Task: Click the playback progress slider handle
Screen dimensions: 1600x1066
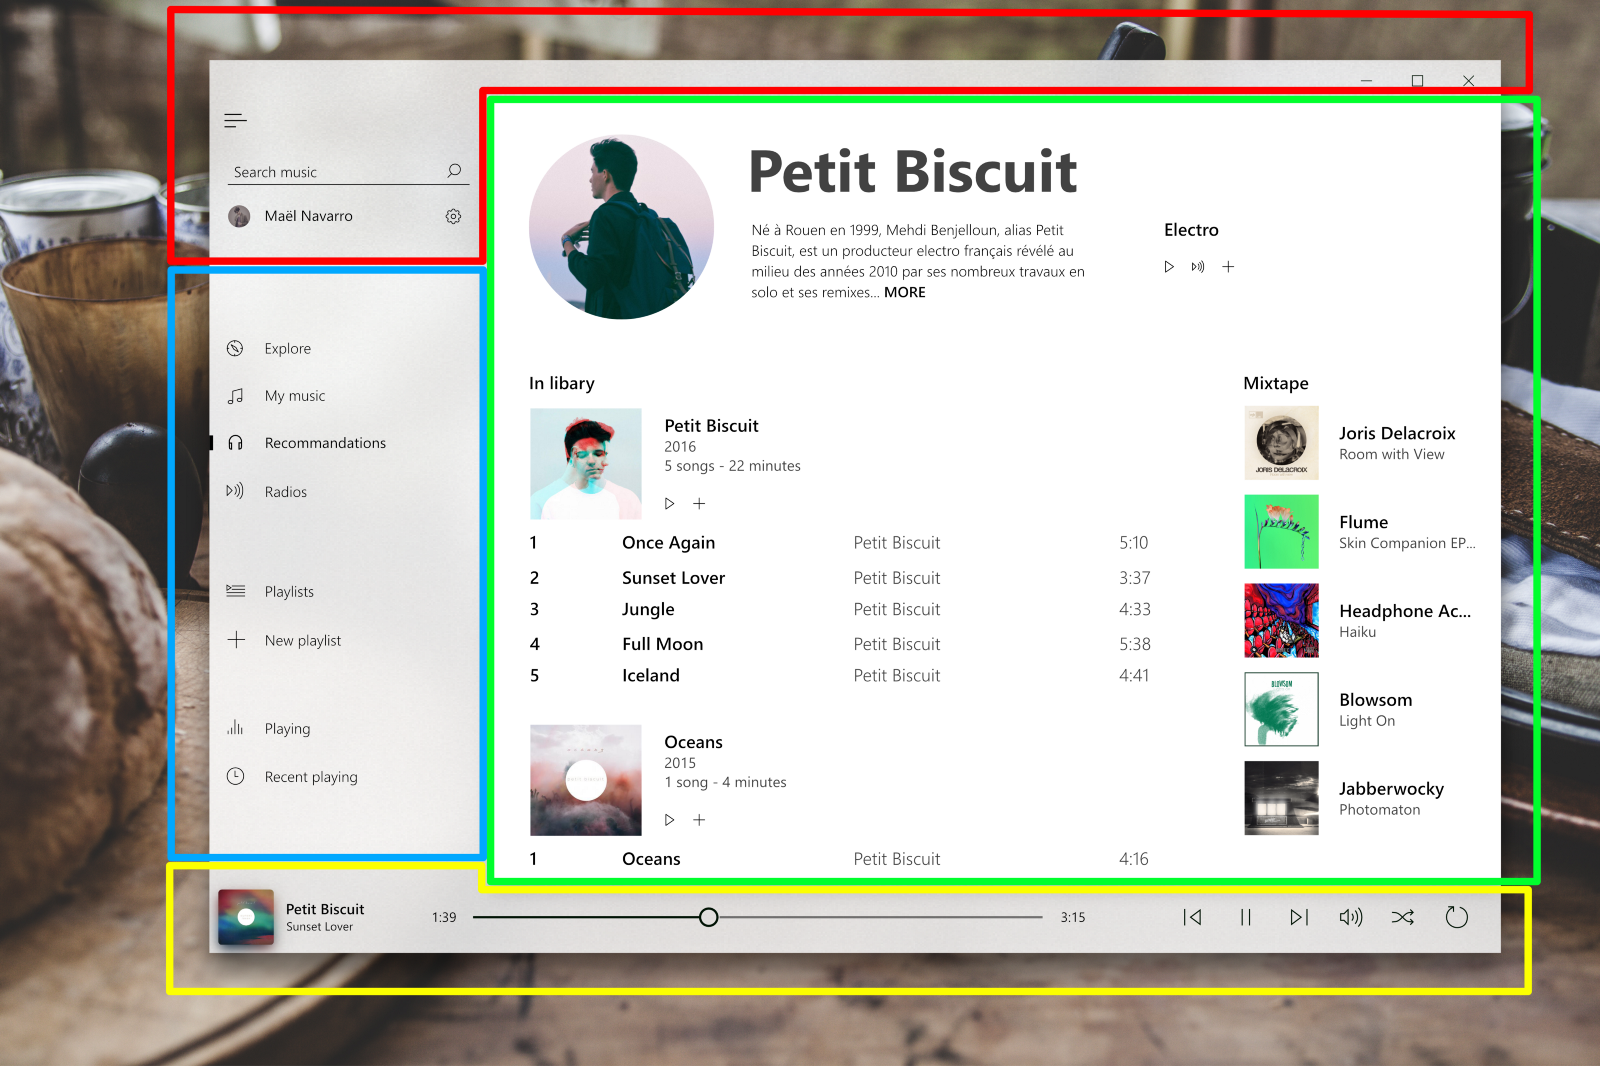Action: (708, 917)
